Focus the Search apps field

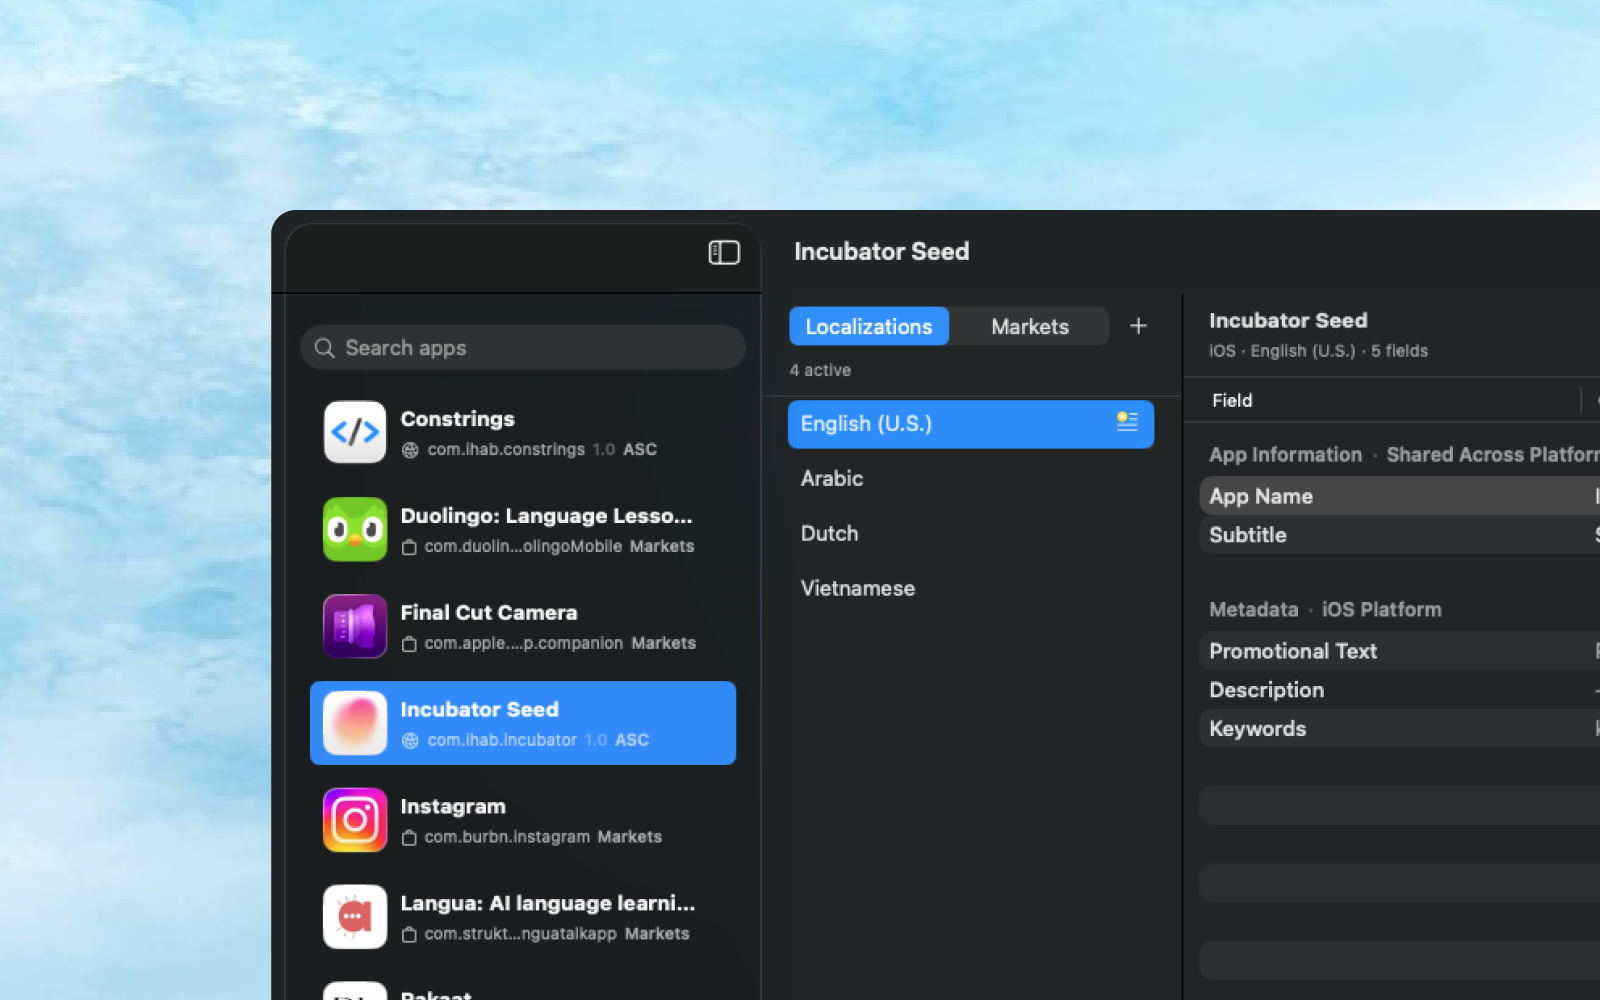[x=523, y=348]
